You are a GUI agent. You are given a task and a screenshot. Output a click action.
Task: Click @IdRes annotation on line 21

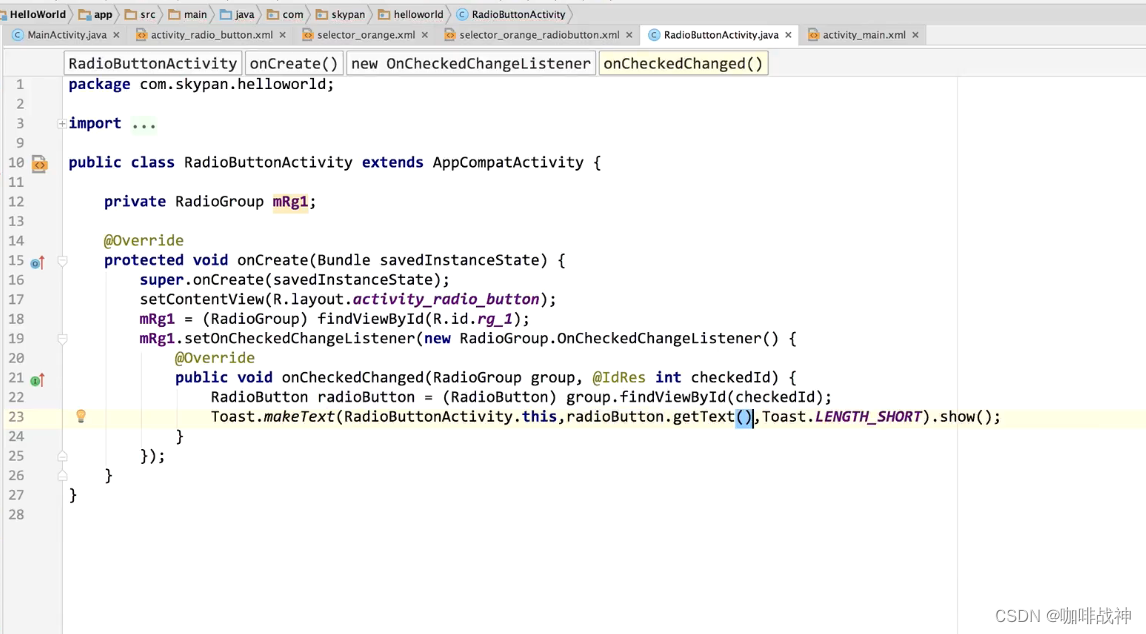(x=618, y=377)
